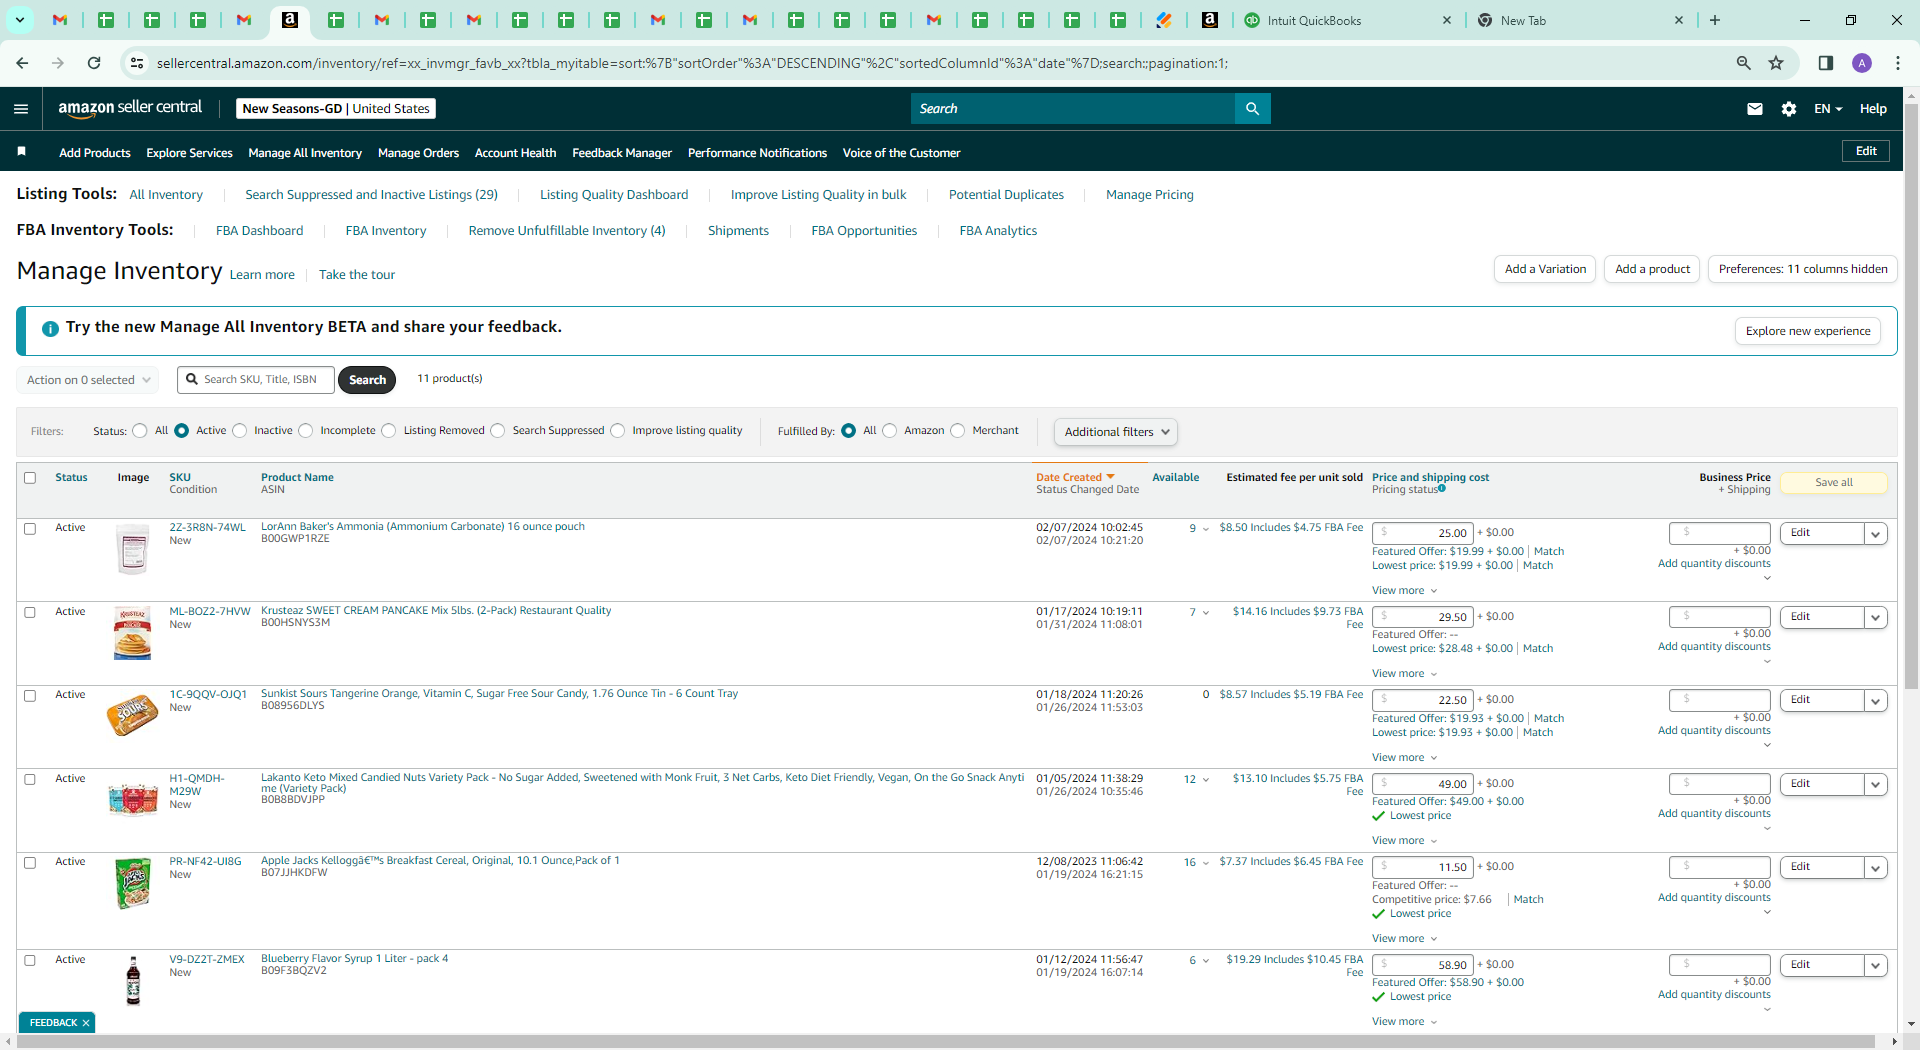Open LorAnn Baker's Ammonia product image
Image resolution: width=1920 pixels, height=1050 pixels.
132,550
